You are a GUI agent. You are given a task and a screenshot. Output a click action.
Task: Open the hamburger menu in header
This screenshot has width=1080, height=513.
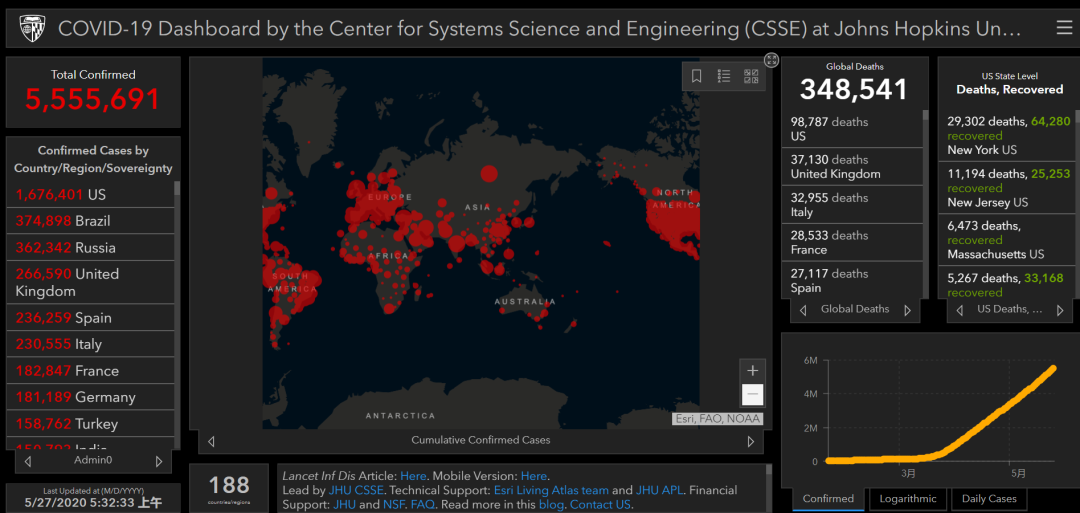pos(1063,28)
